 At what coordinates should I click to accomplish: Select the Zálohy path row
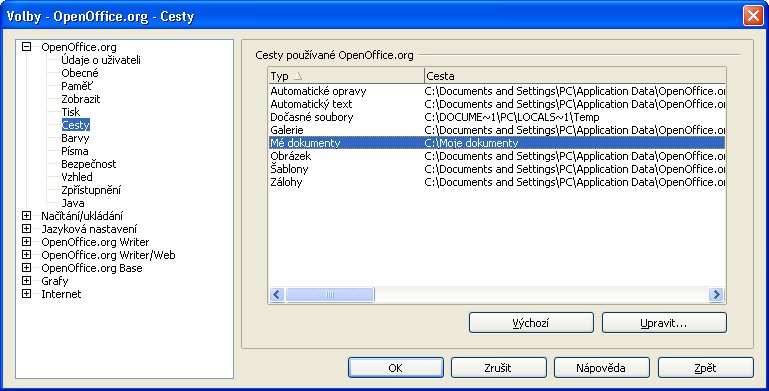[x=497, y=182]
